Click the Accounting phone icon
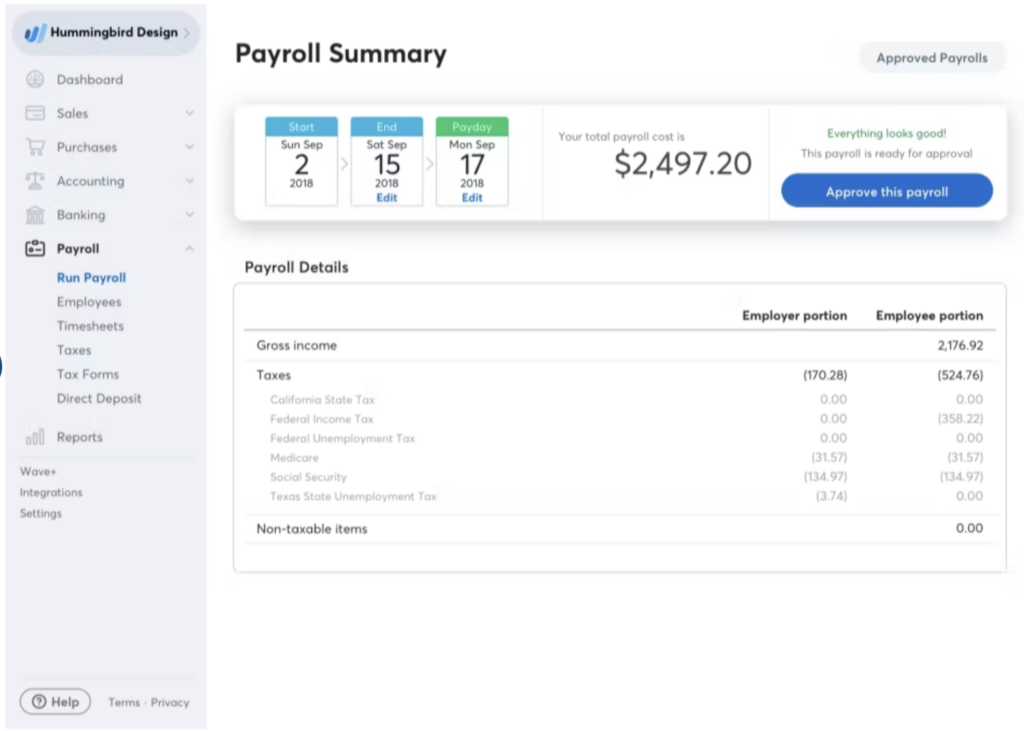Screen dimensions: 1024x731 point(34,181)
